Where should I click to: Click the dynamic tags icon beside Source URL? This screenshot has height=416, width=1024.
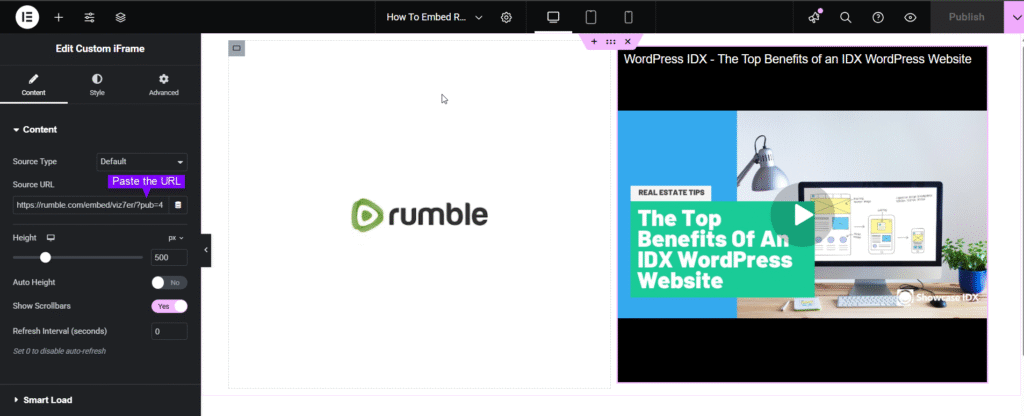coord(178,205)
